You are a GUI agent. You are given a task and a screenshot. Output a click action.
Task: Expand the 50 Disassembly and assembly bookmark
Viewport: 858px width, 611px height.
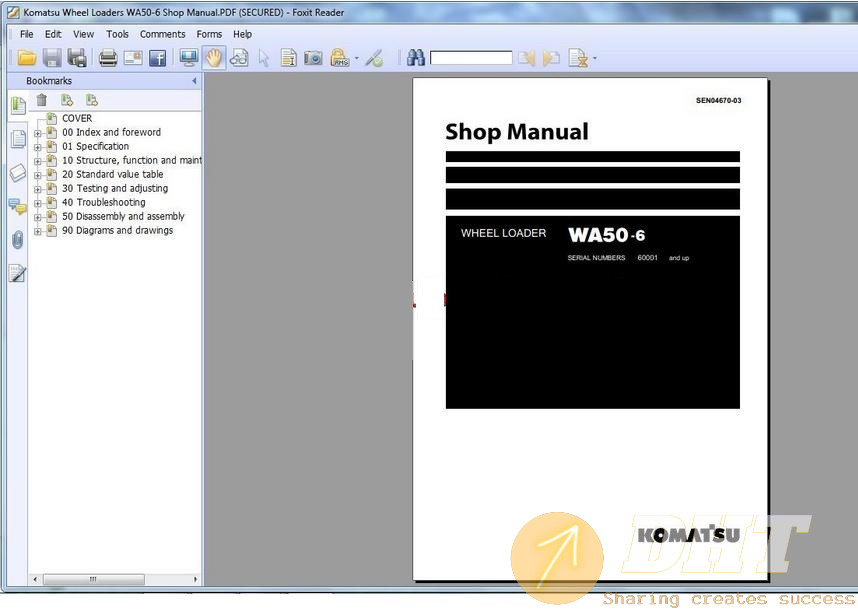38,217
